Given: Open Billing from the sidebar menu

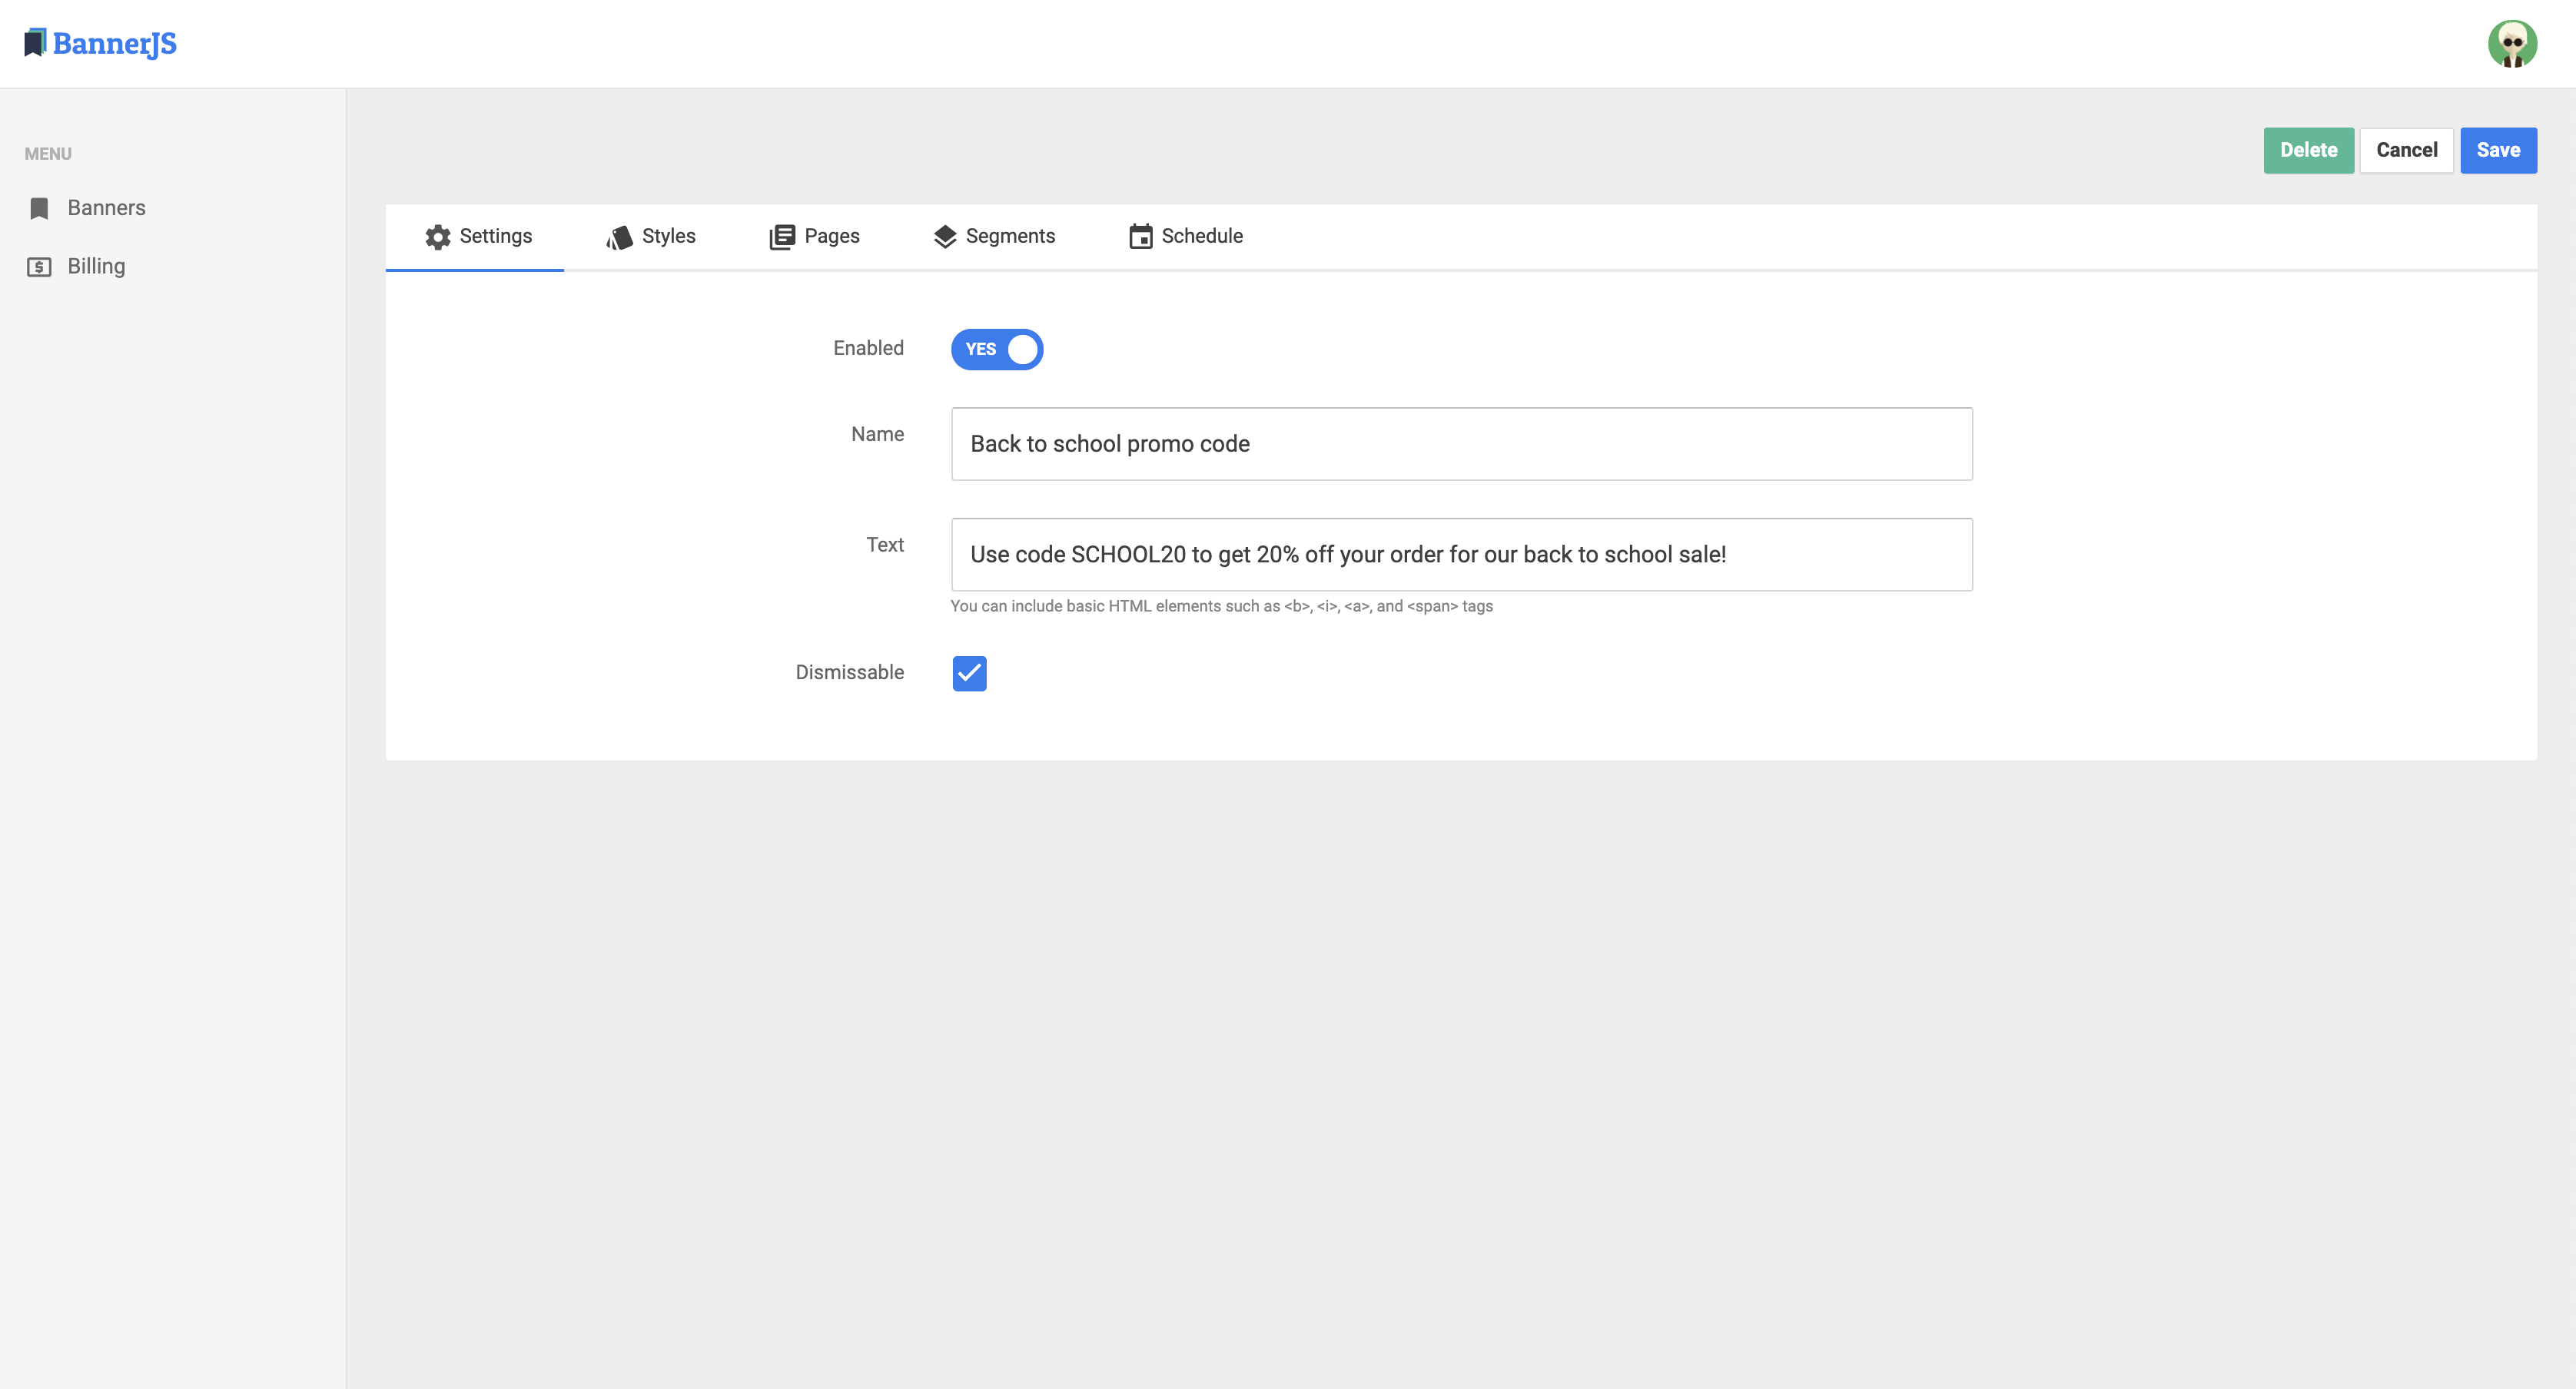Looking at the screenshot, I should click(x=96, y=266).
